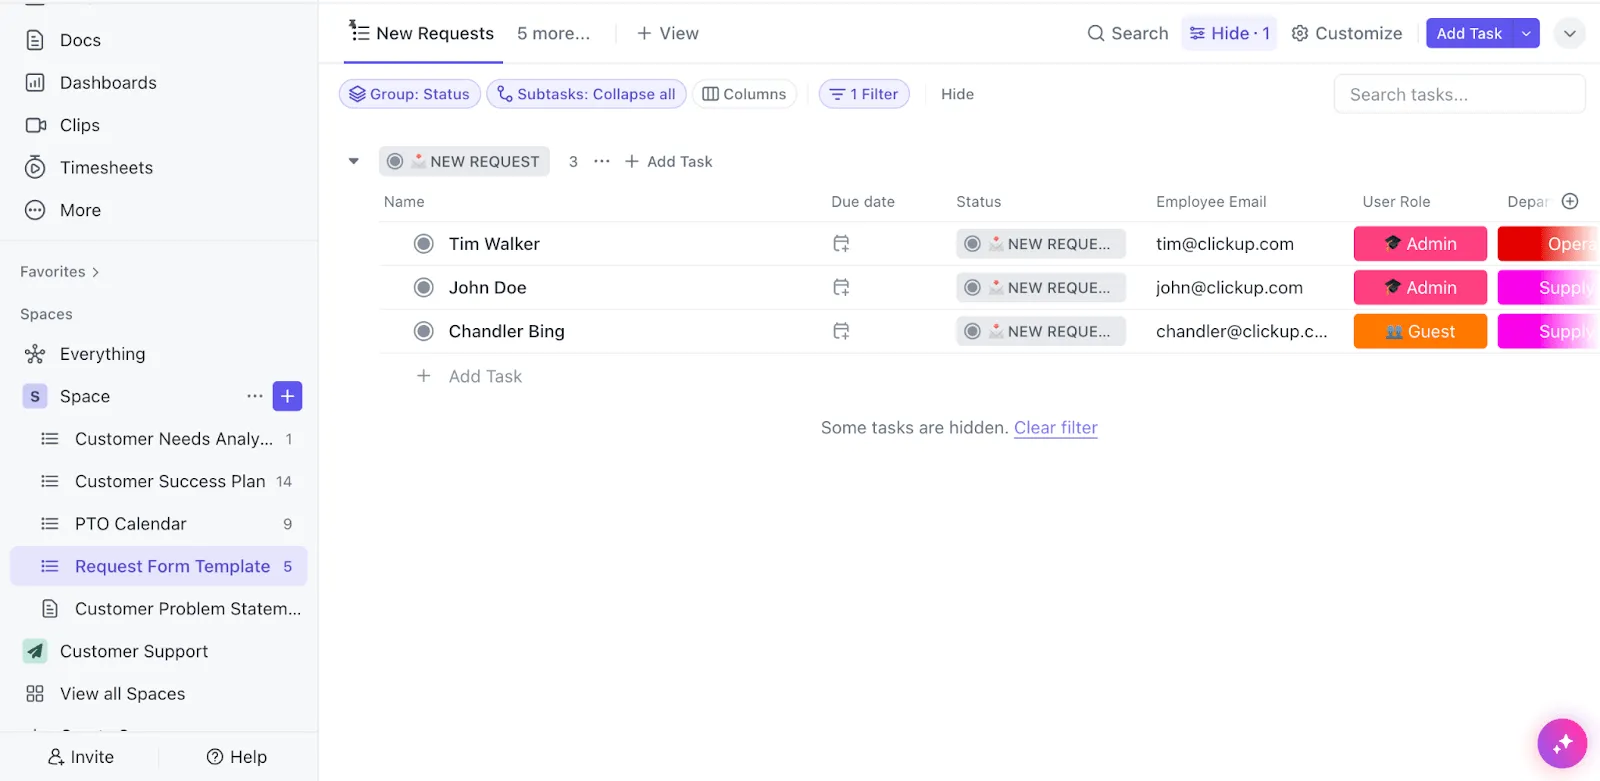Expand the Favorites section

click(60, 272)
